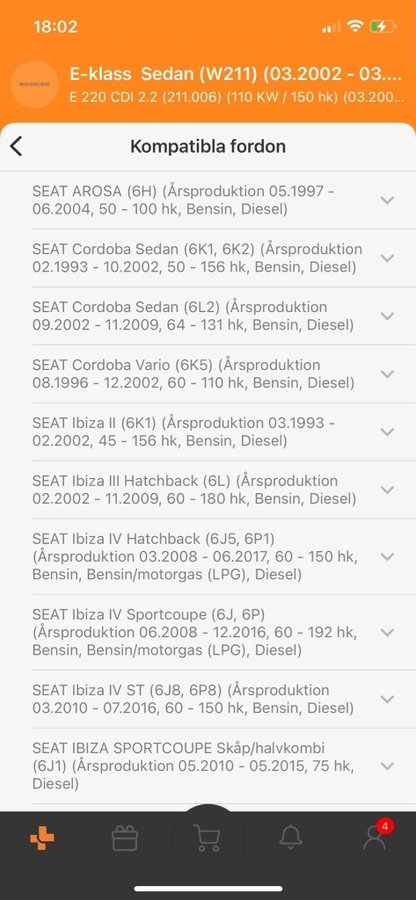Expand SEAT IBIZA SPORTCOUPE Skåp/halvkombi chevron
Image resolution: width=416 pixels, height=900 pixels.
(387, 766)
